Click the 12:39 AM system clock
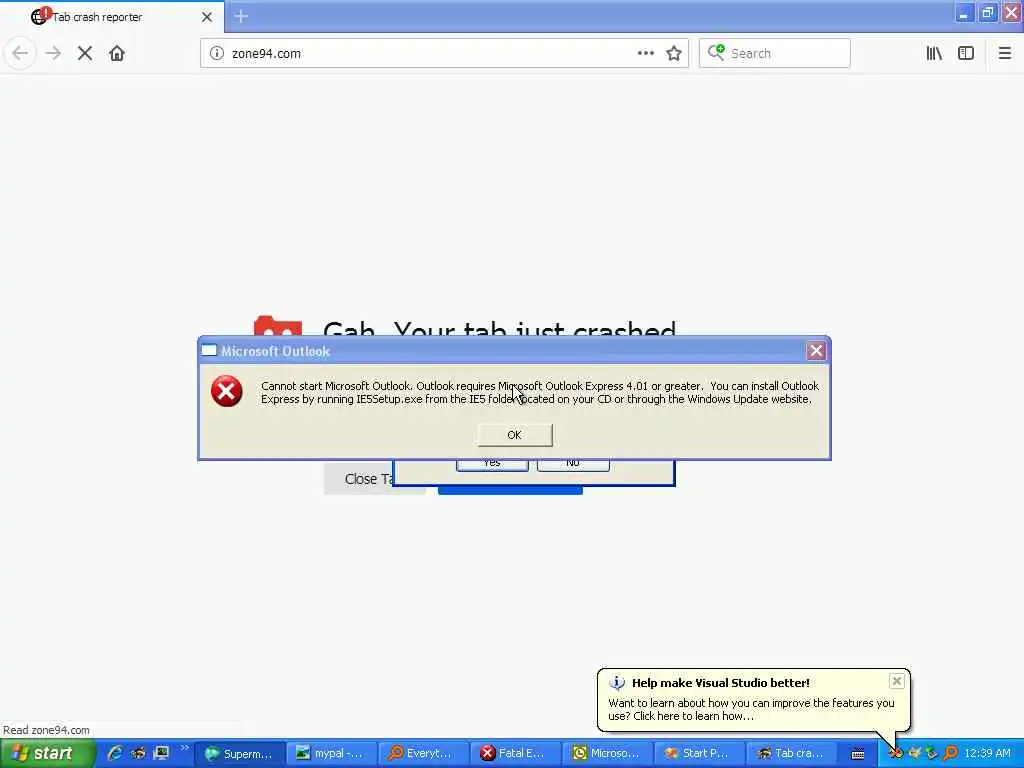Screen dimensions: 1024x768 point(987,753)
